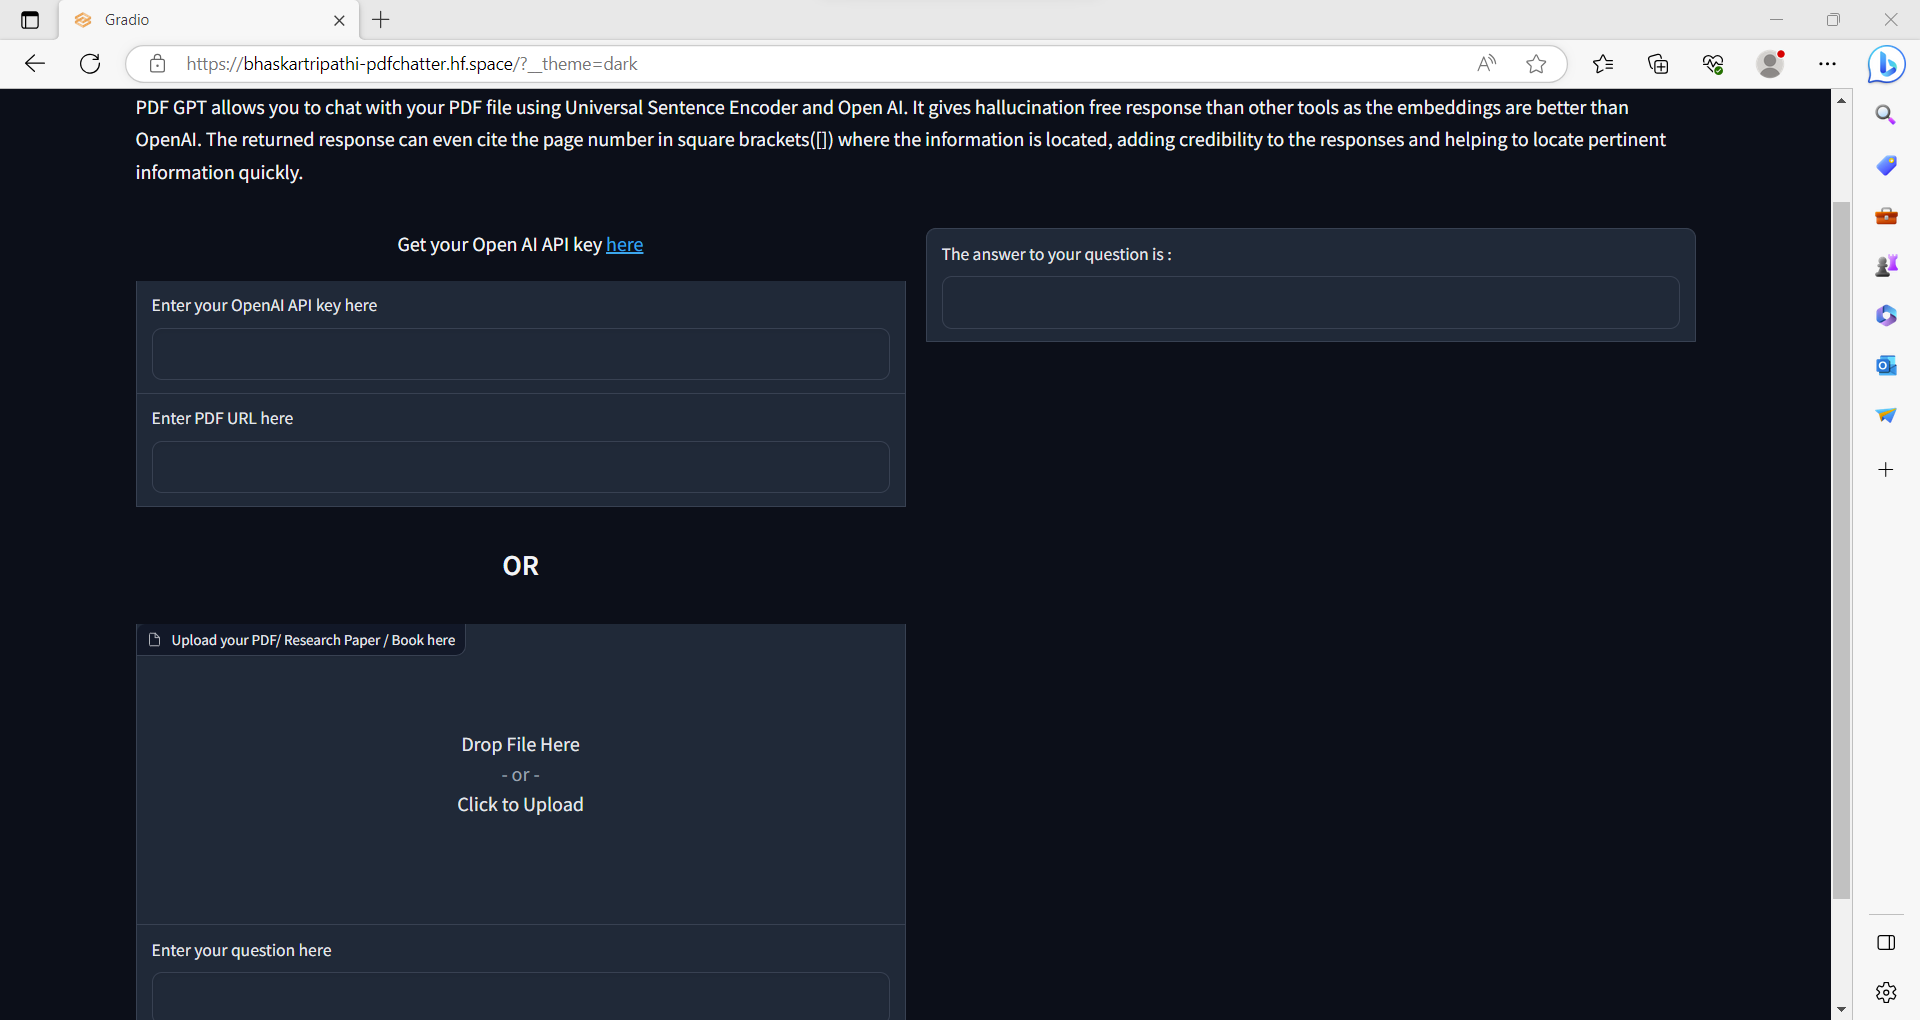
Task: Close the Gradio tab
Action: tap(339, 20)
